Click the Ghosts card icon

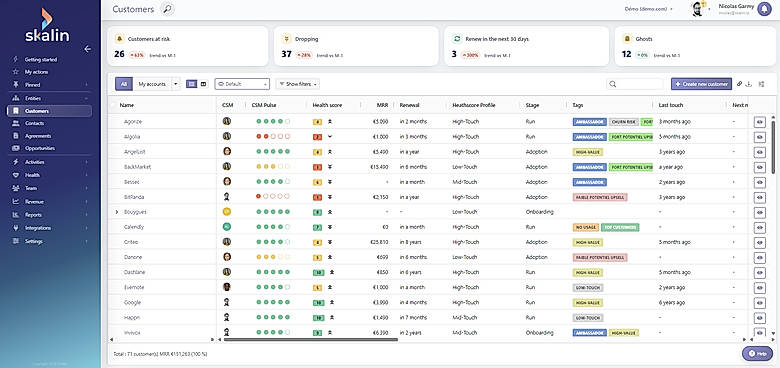[627, 39]
